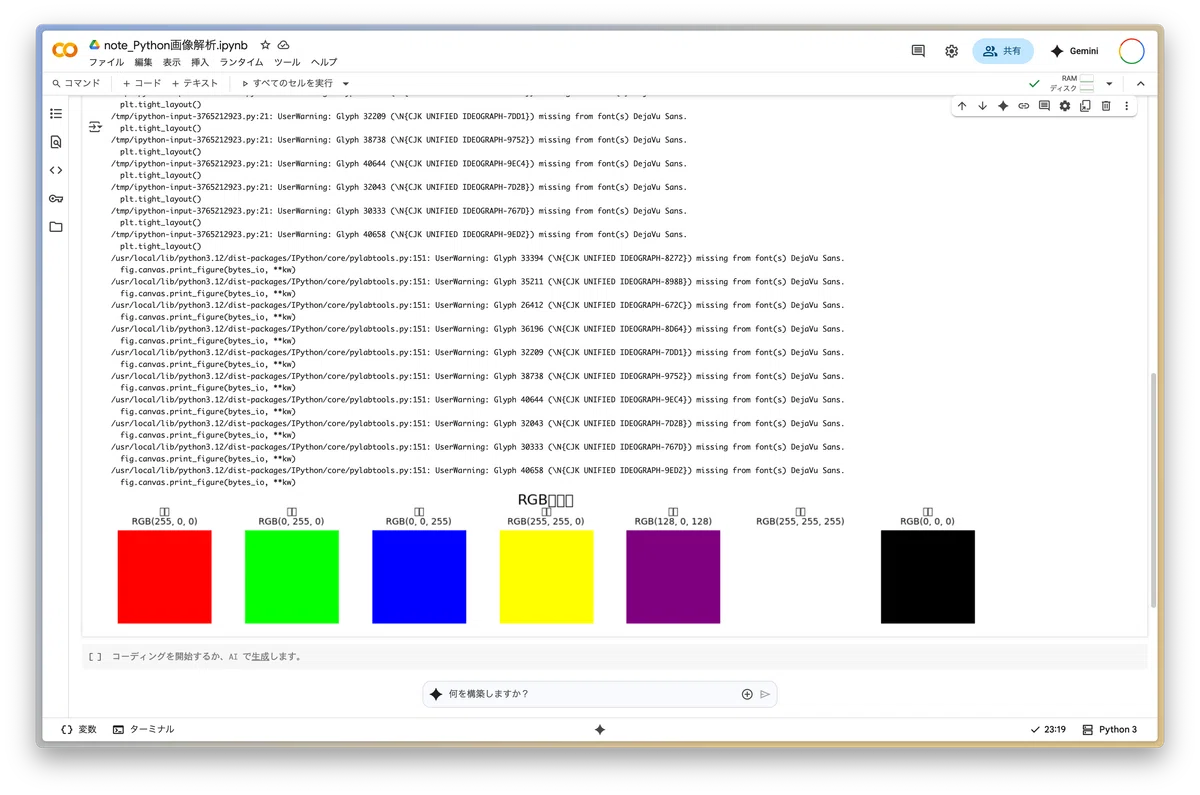Open the ヘルプ menu
The width and height of the screenshot is (1200, 795).
click(x=324, y=62)
